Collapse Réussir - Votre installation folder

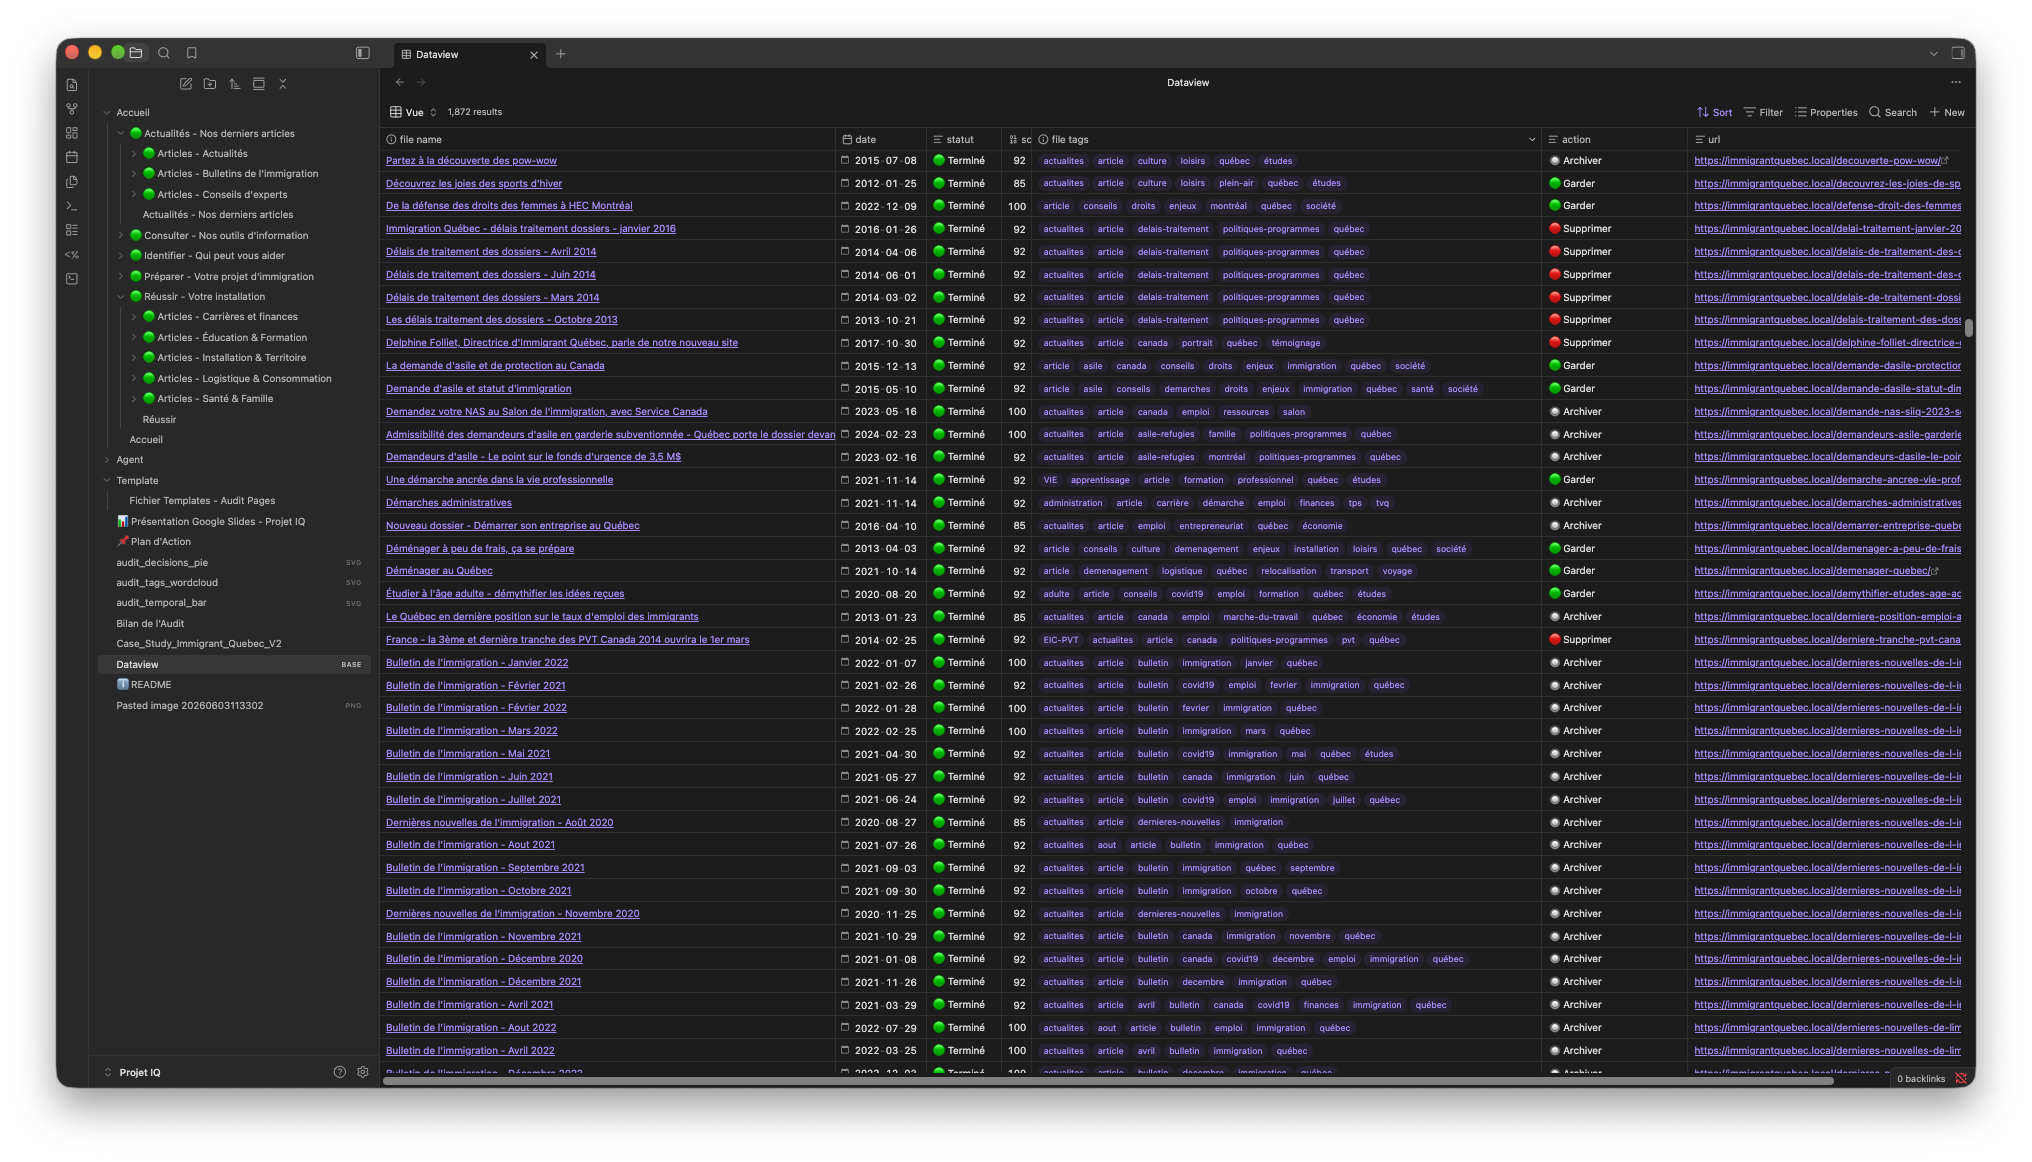coord(121,297)
